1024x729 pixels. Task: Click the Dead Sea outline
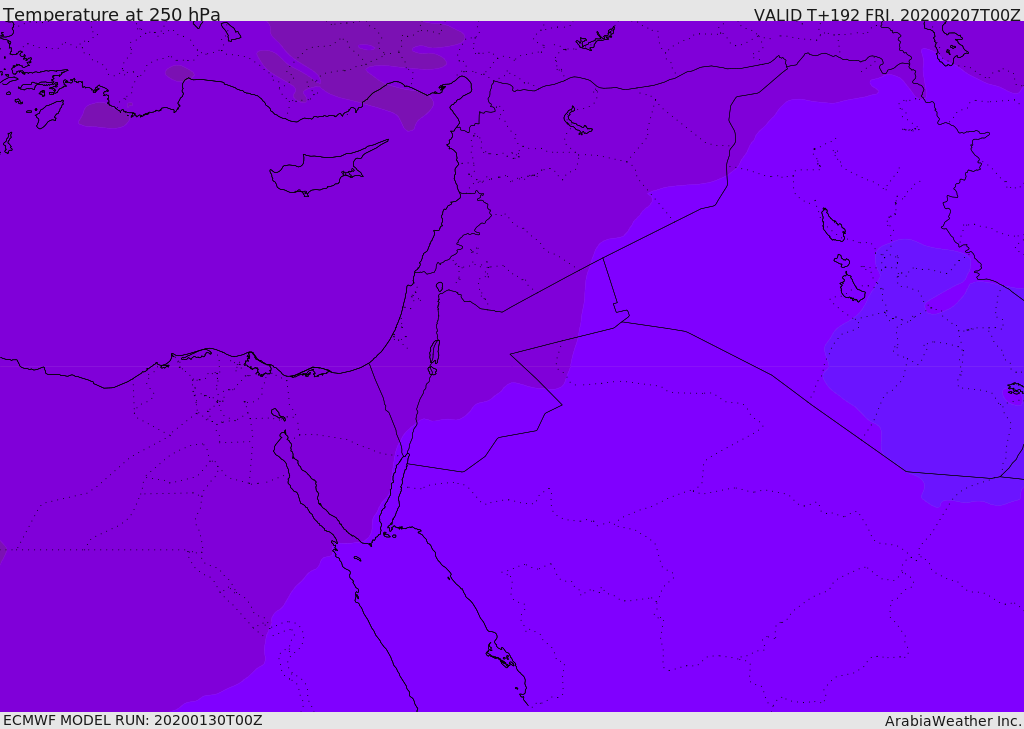[434, 353]
